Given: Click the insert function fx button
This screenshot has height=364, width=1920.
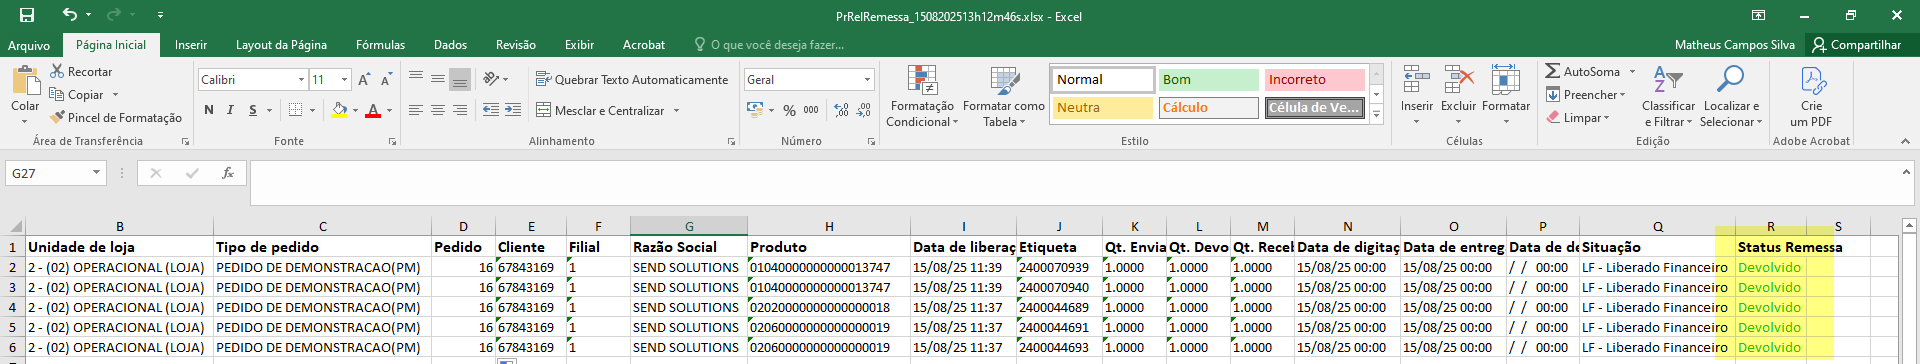Looking at the screenshot, I should coord(228,173).
